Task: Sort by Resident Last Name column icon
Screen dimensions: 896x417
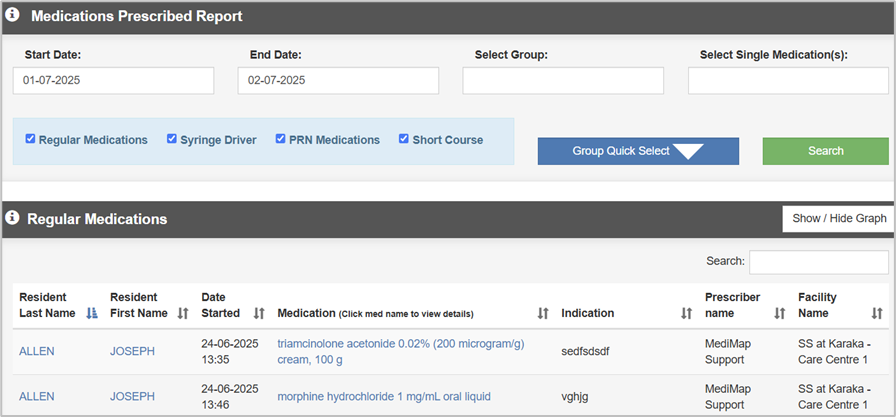Action: (92, 313)
